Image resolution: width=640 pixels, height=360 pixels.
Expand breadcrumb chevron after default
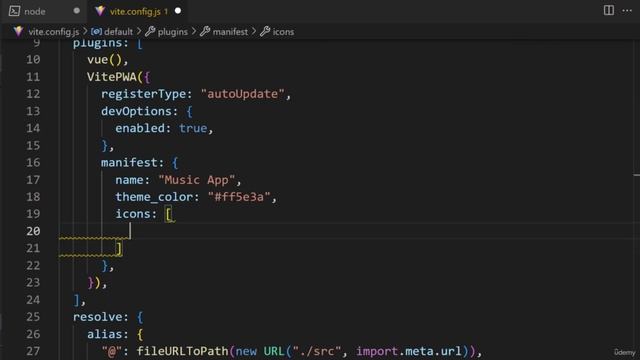click(x=139, y=31)
